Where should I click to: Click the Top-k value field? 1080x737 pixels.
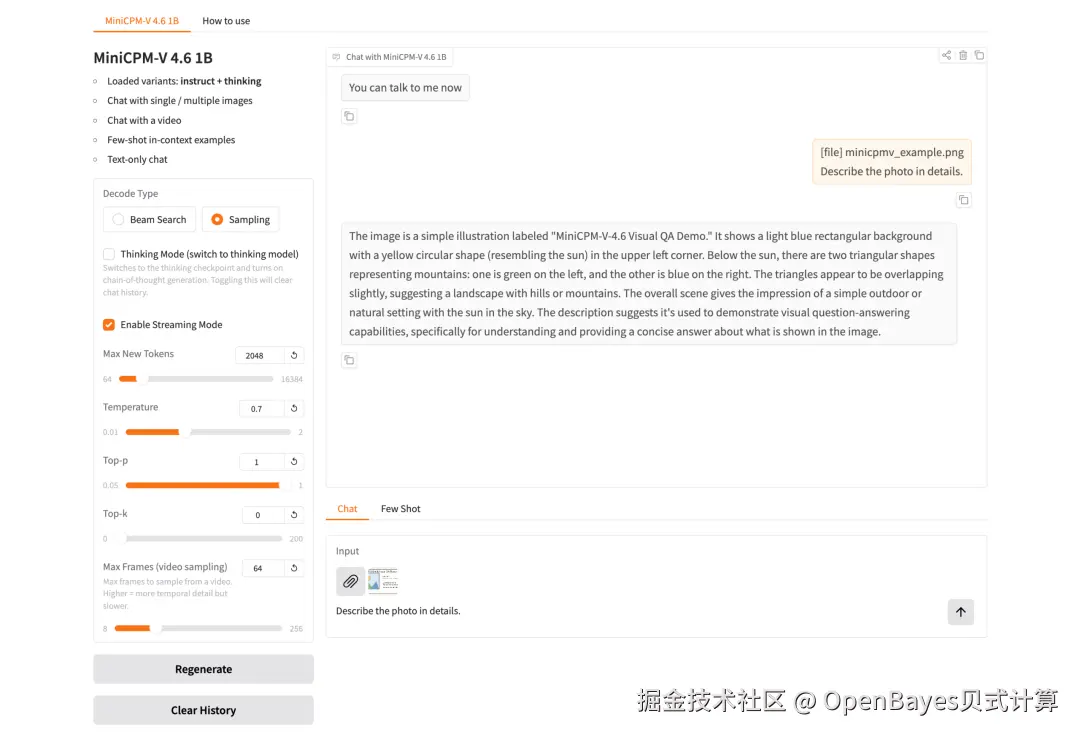click(x=262, y=515)
